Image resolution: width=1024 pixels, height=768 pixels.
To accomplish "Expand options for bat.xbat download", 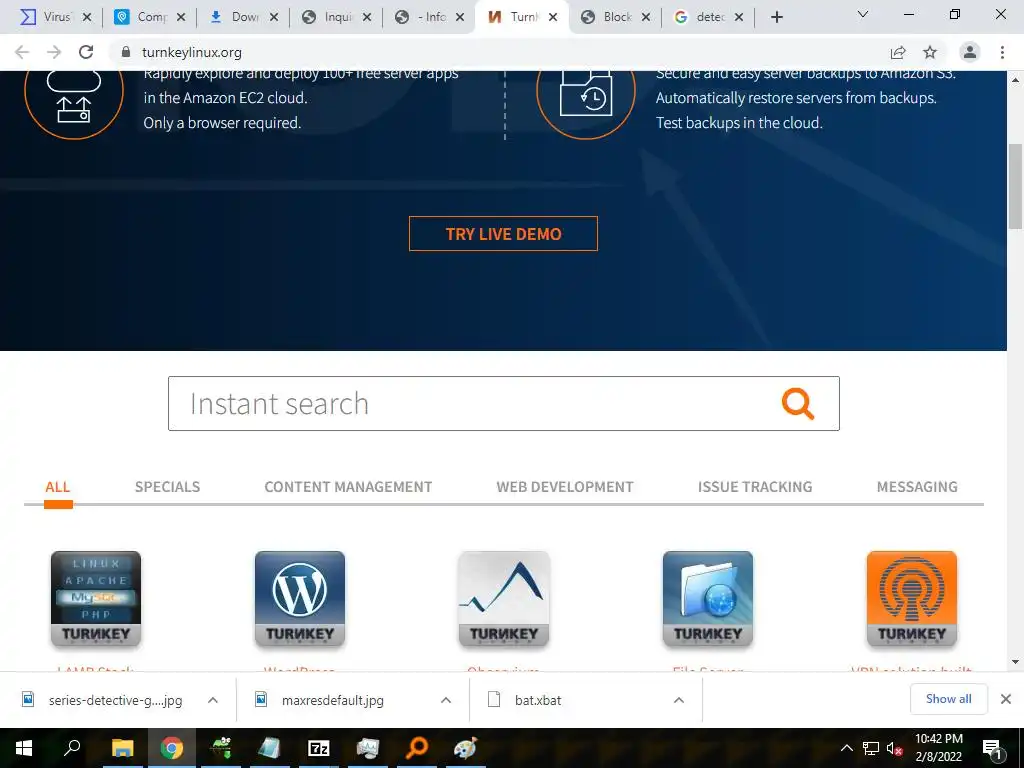I will 679,700.
